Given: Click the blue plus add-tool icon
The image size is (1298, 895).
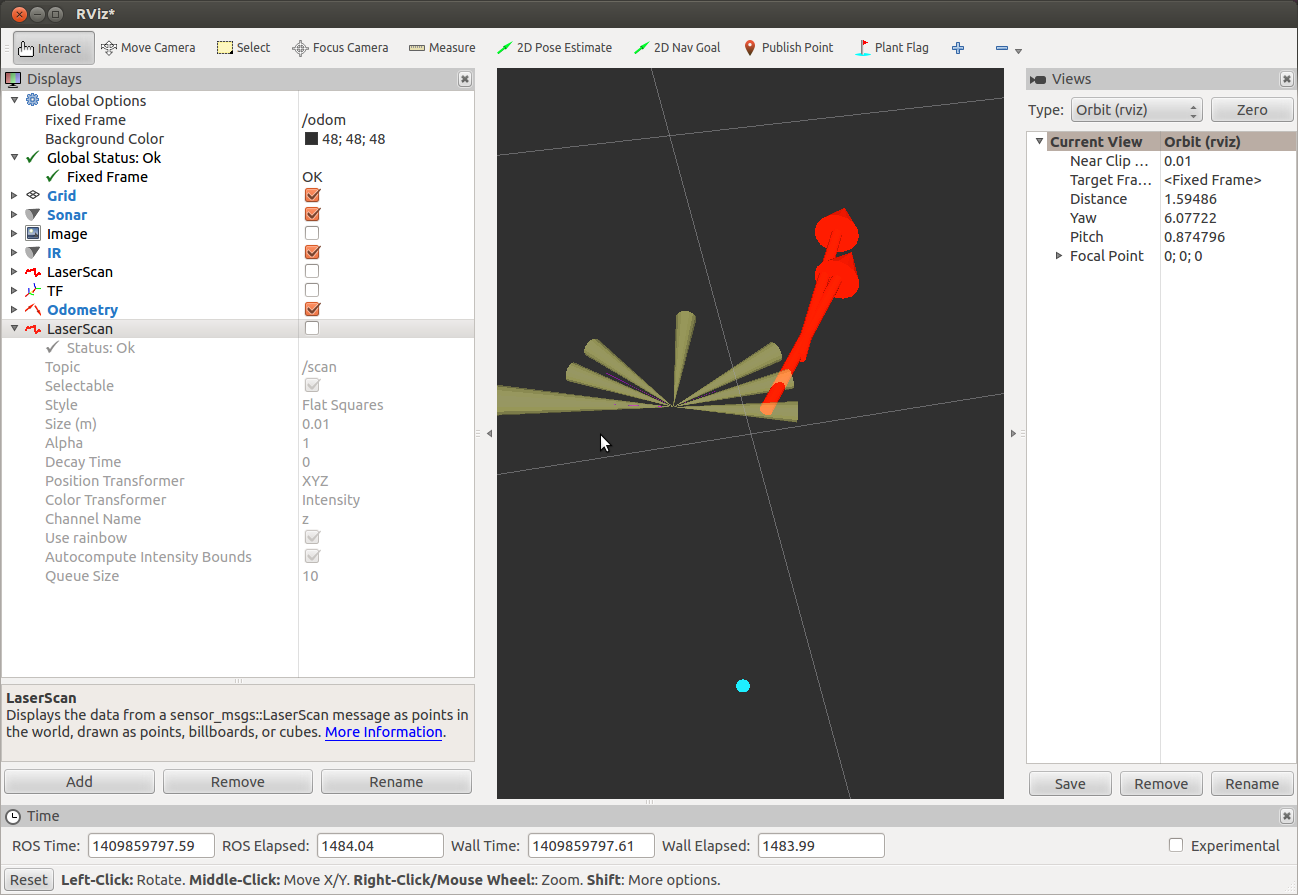Looking at the screenshot, I should [958, 48].
